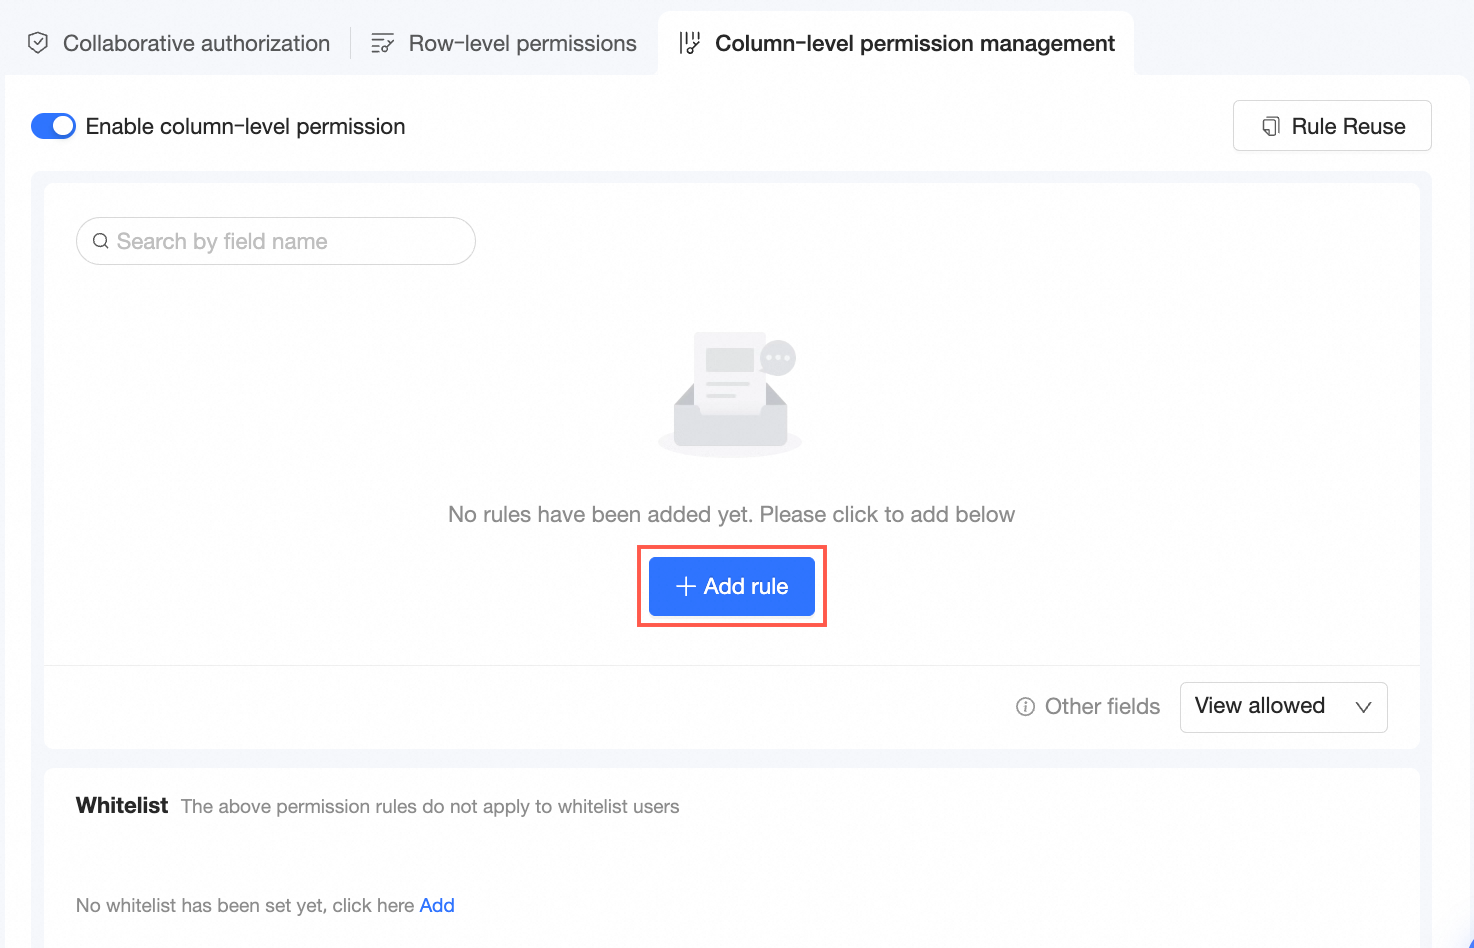Click the empty inbox illustration
Viewport: 1474px width, 948px height.
(x=731, y=395)
